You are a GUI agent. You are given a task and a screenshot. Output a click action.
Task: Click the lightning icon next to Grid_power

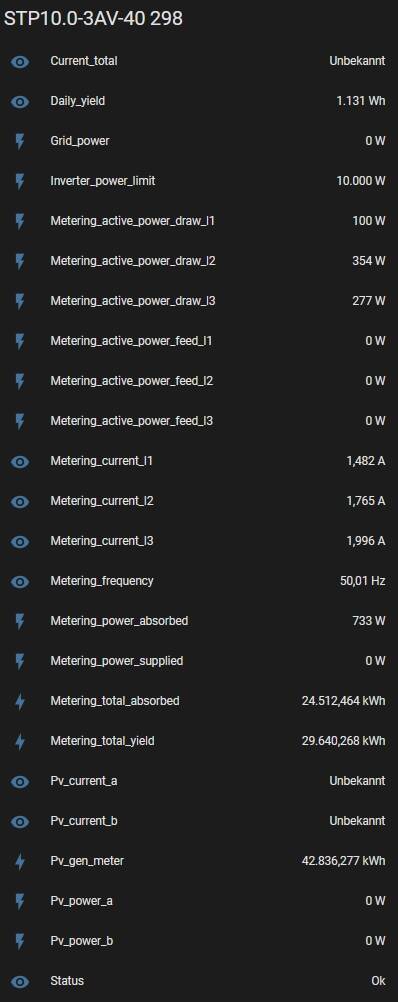[20, 141]
